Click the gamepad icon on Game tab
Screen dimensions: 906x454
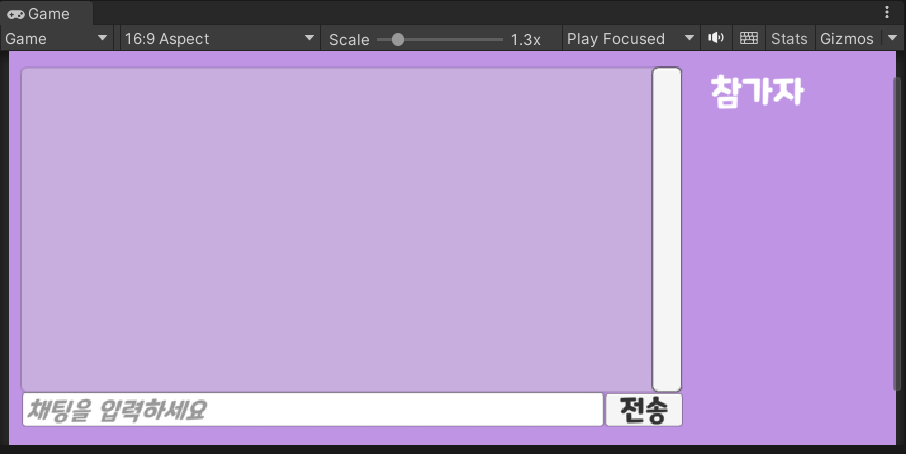coord(16,14)
